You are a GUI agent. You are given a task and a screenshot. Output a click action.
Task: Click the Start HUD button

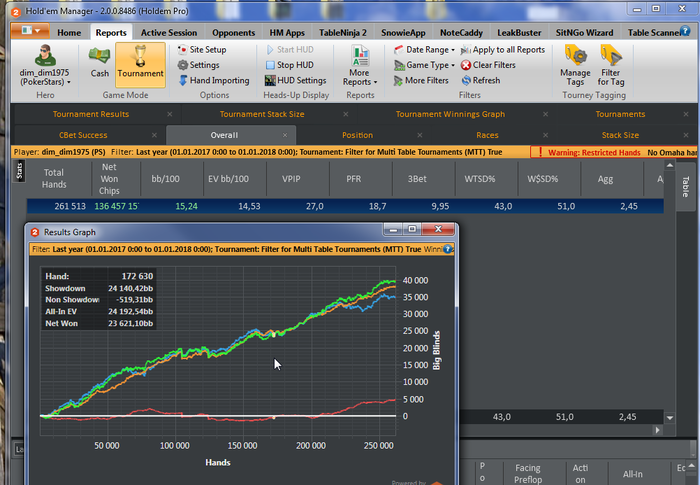tap(290, 50)
